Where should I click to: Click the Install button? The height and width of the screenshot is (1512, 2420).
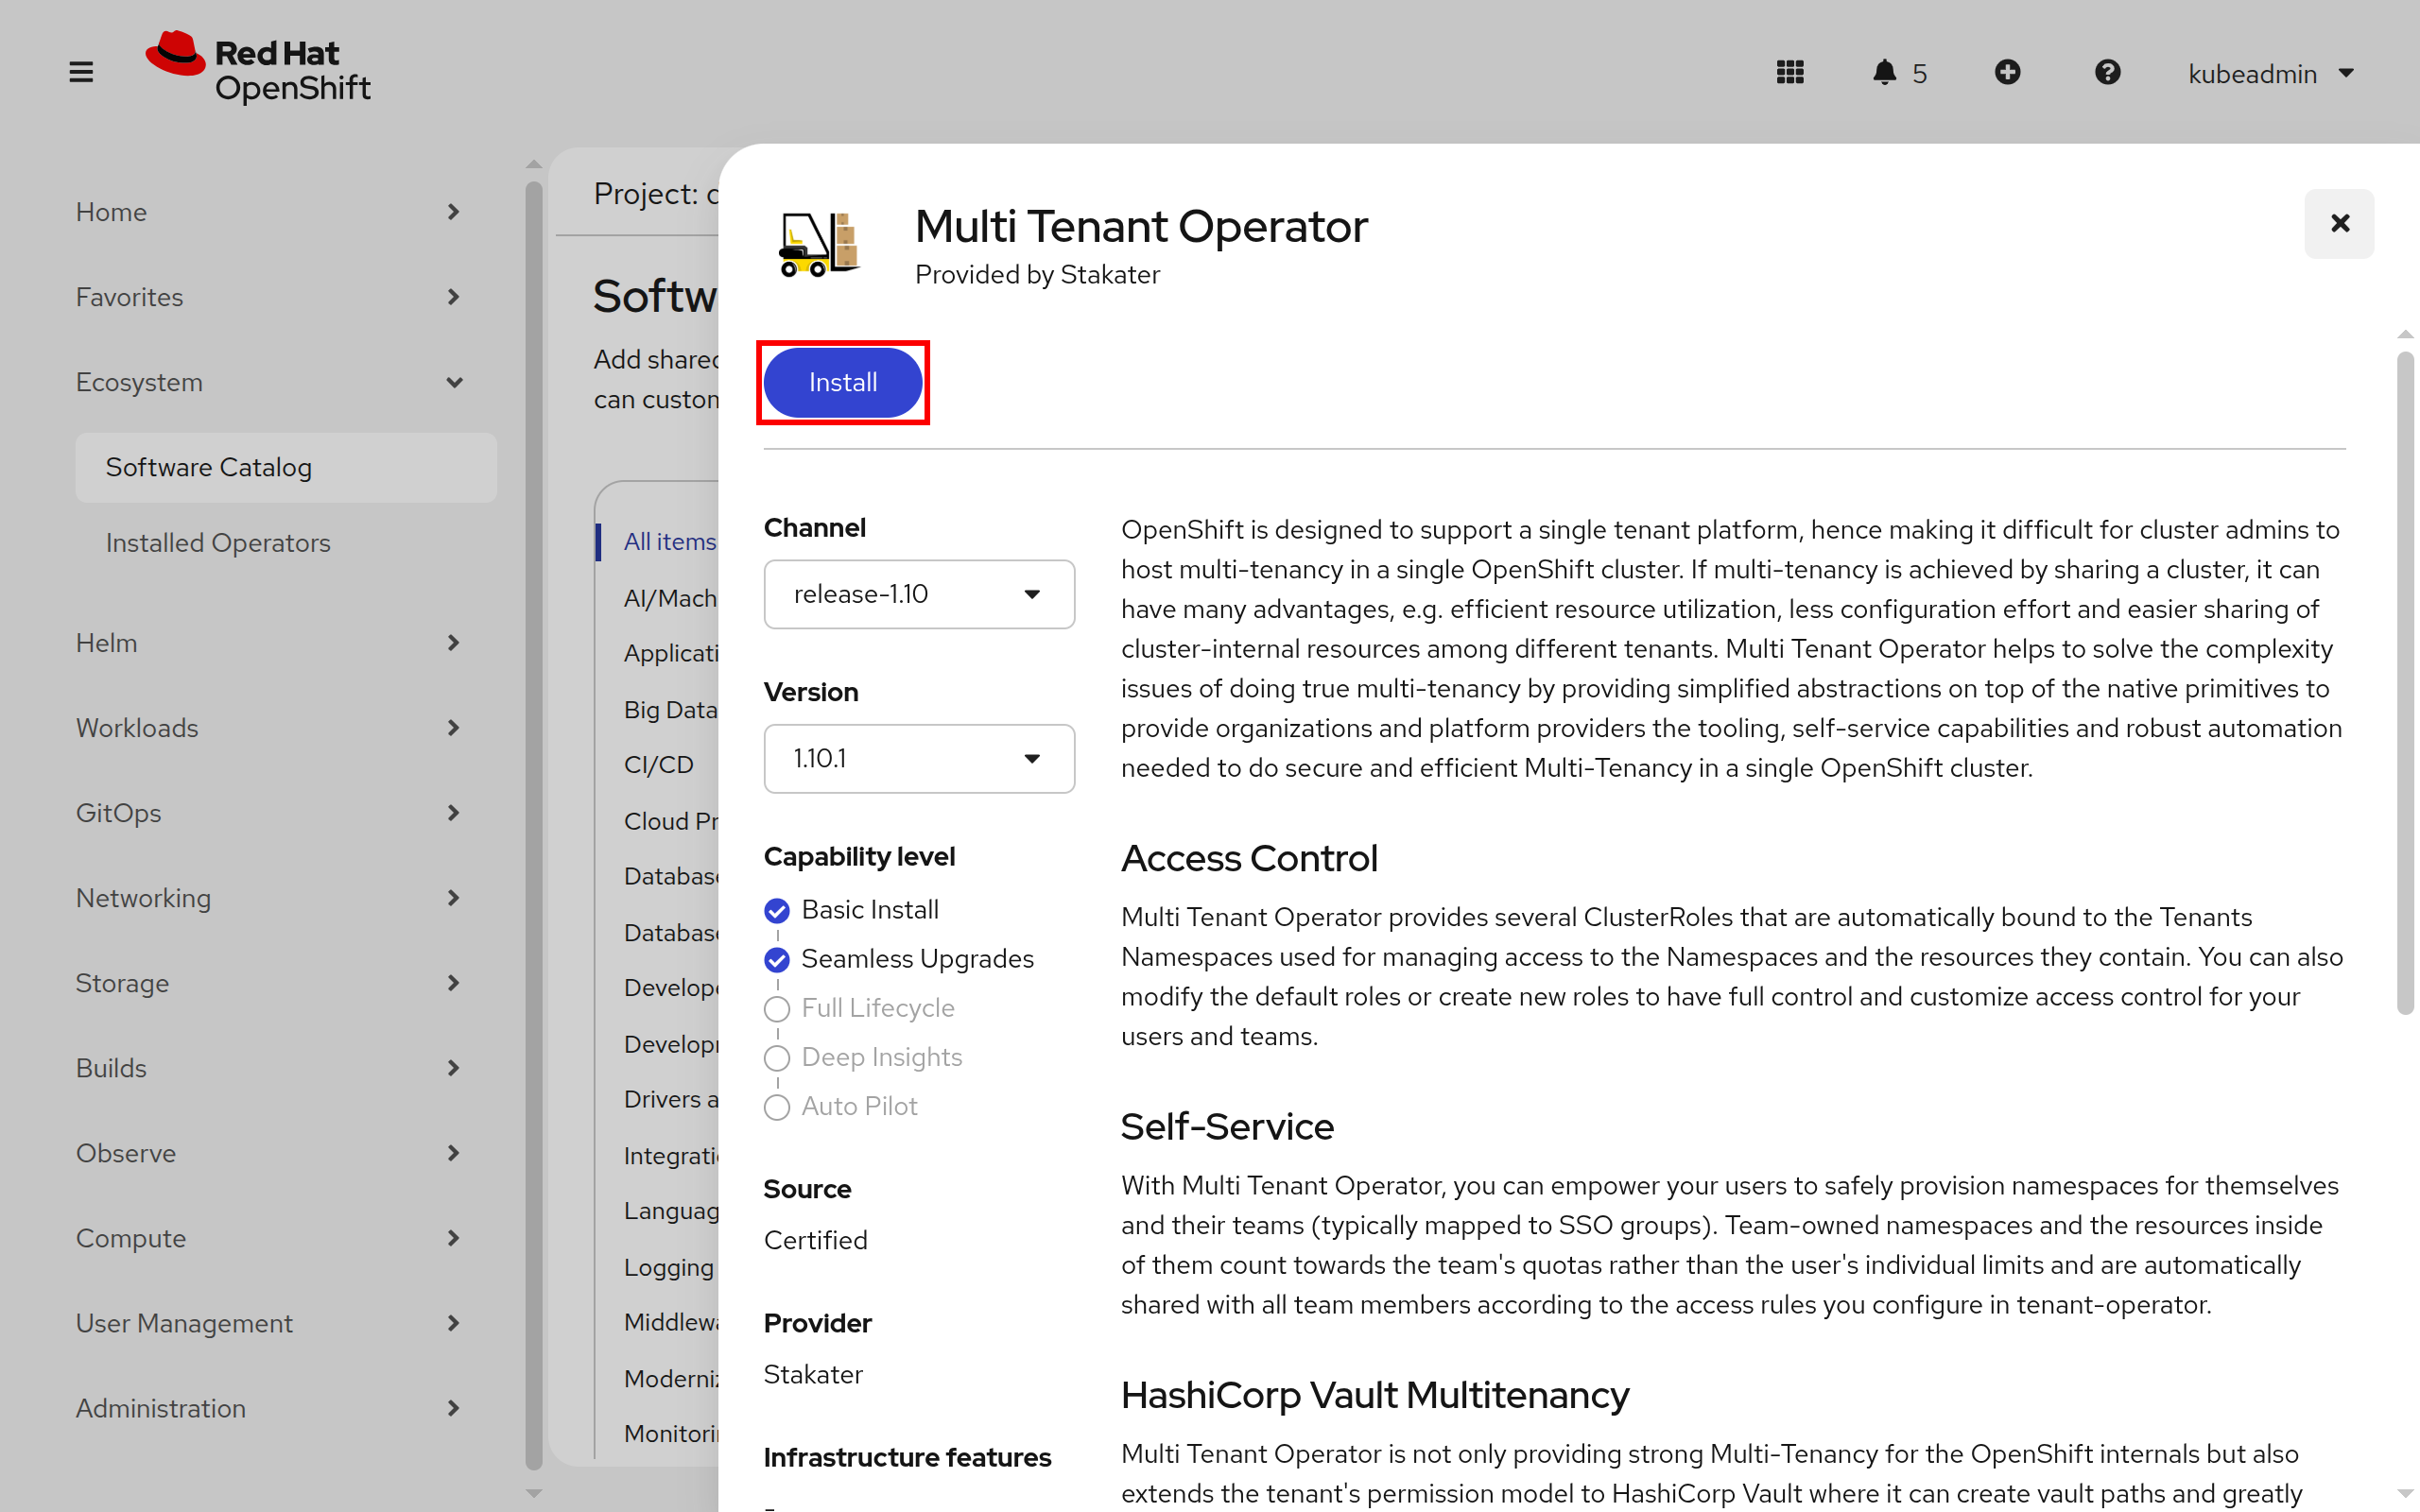(842, 382)
